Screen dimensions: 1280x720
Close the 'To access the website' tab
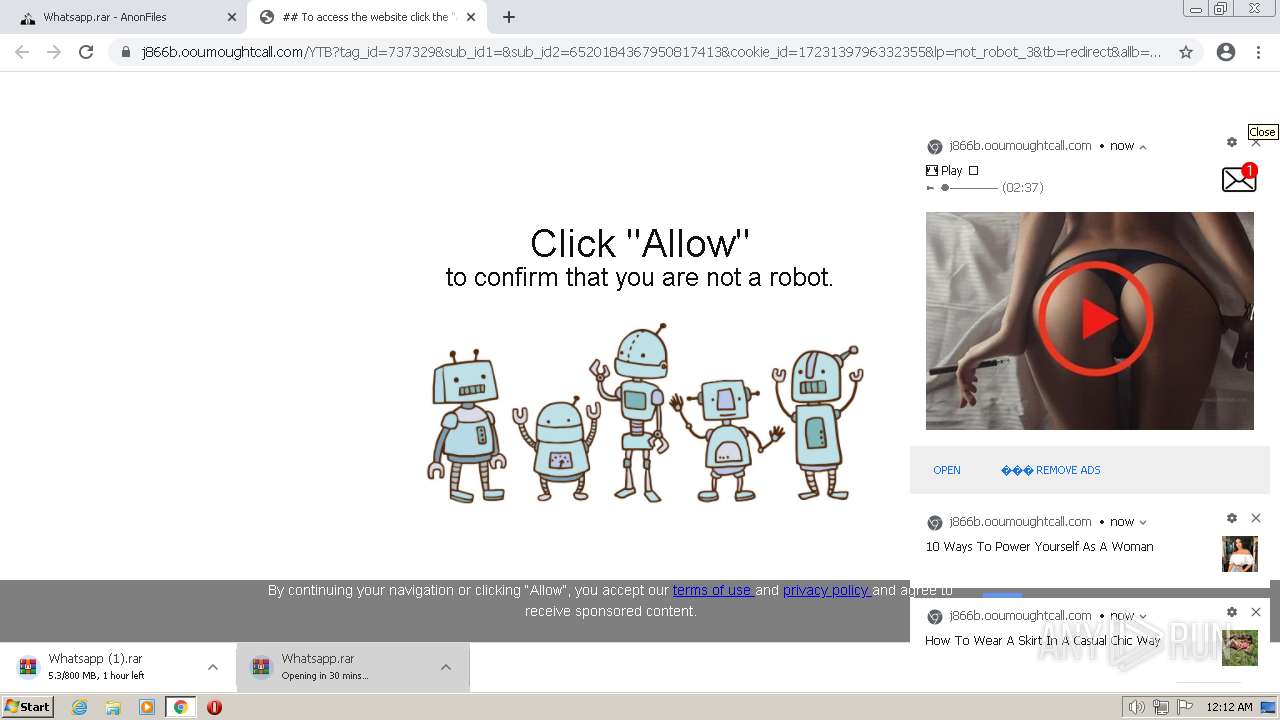[471, 17]
